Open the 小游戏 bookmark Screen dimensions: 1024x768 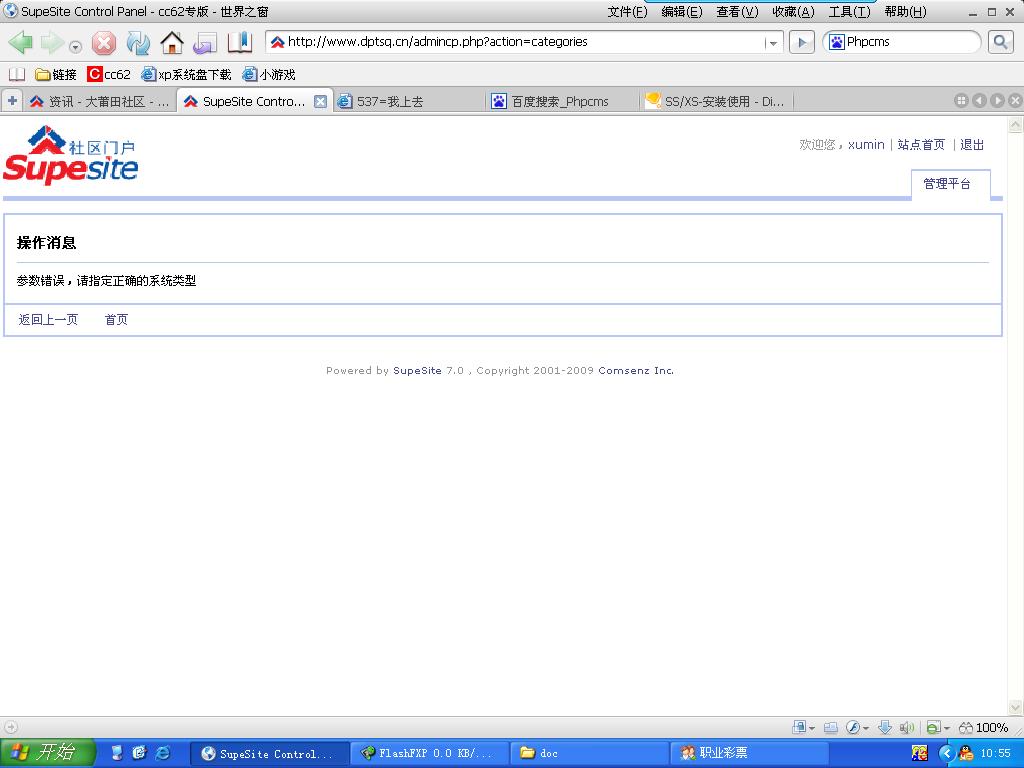(x=269, y=74)
